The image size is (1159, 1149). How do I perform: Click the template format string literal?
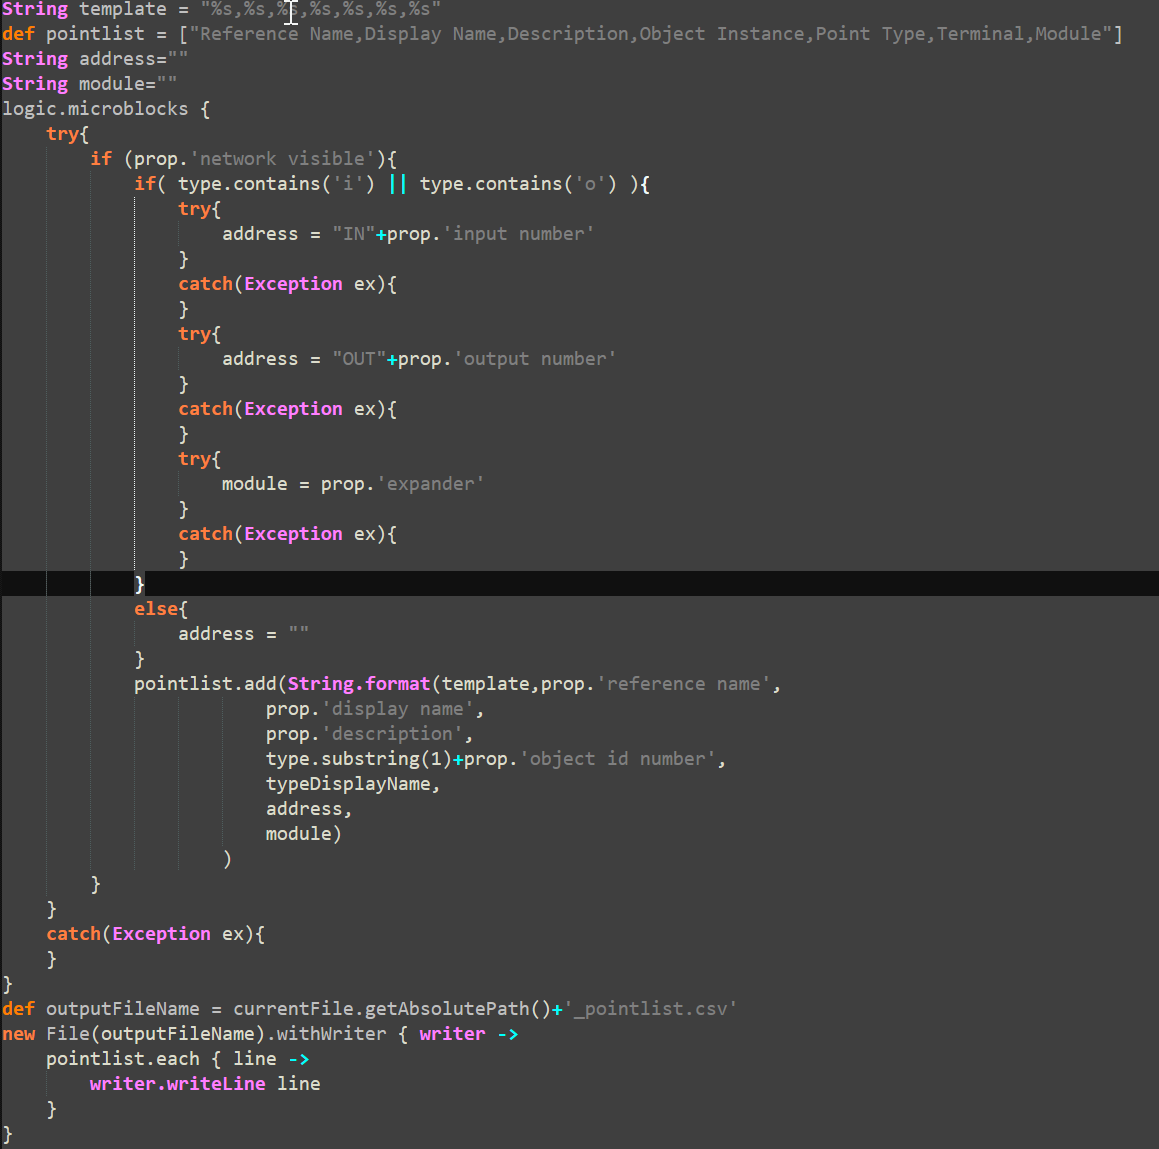click(320, 9)
